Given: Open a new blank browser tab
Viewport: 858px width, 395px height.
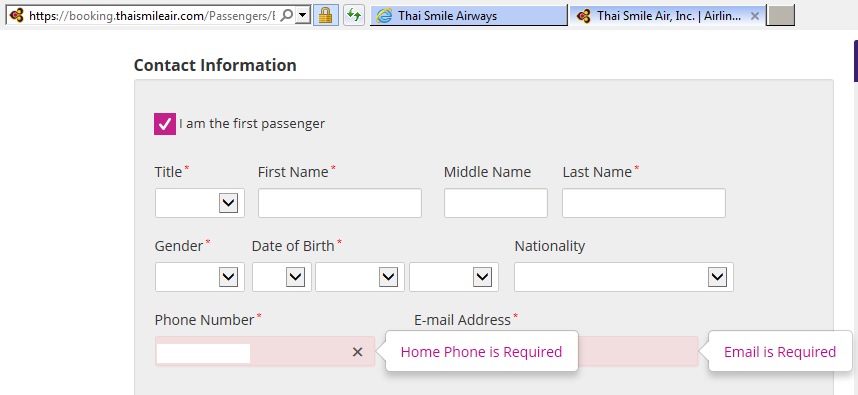Looking at the screenshot, I should [x=781, y=15].
